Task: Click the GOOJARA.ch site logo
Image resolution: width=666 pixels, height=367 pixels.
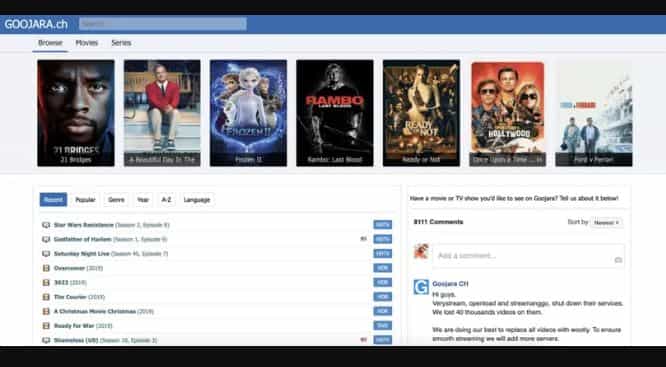Action: 36,24
